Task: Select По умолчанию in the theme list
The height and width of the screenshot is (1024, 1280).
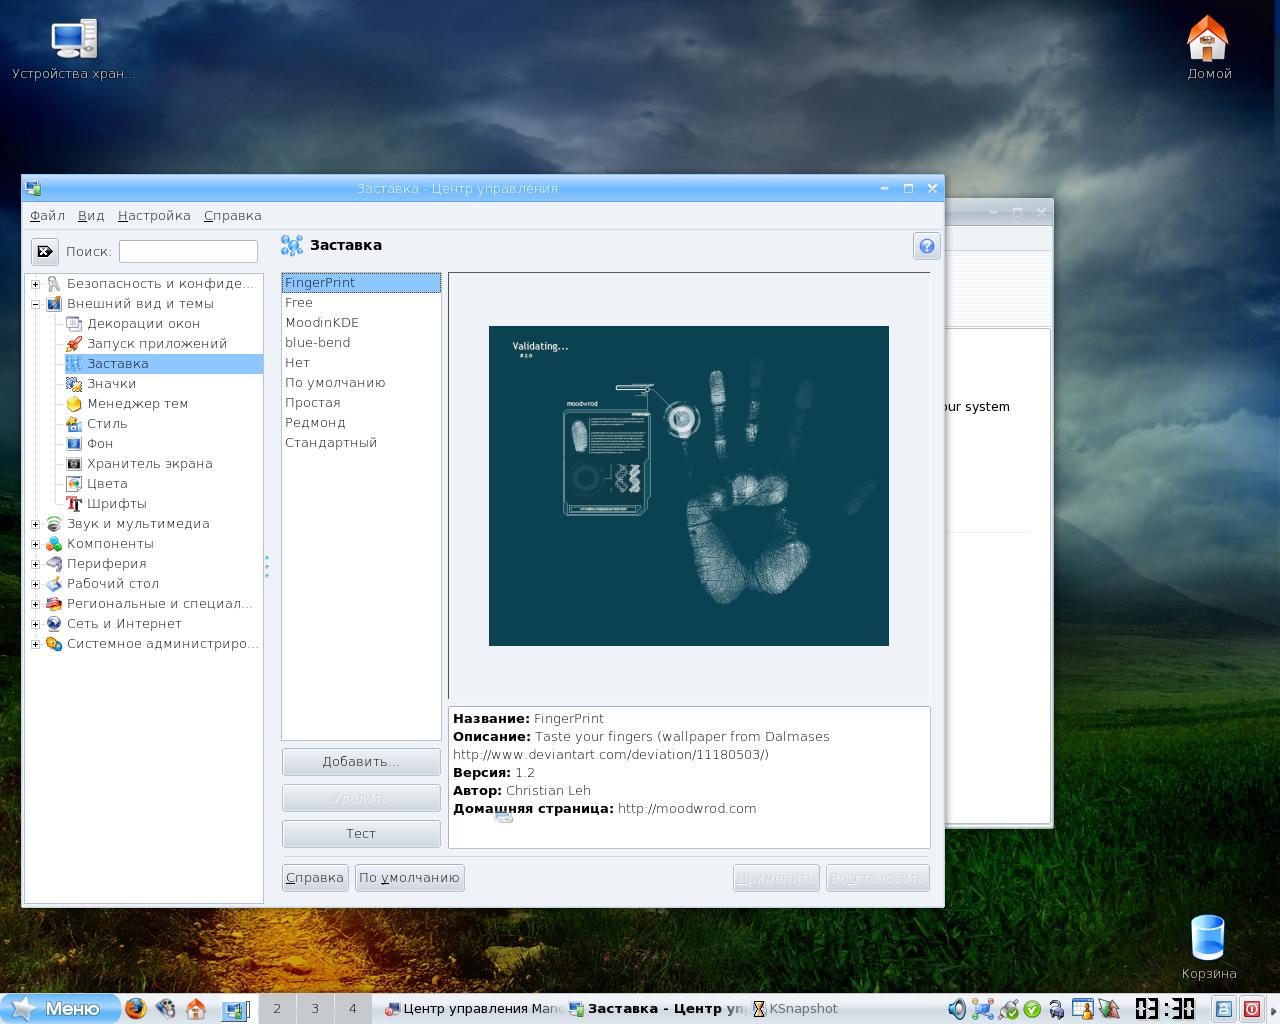Action: pos(361,383)
